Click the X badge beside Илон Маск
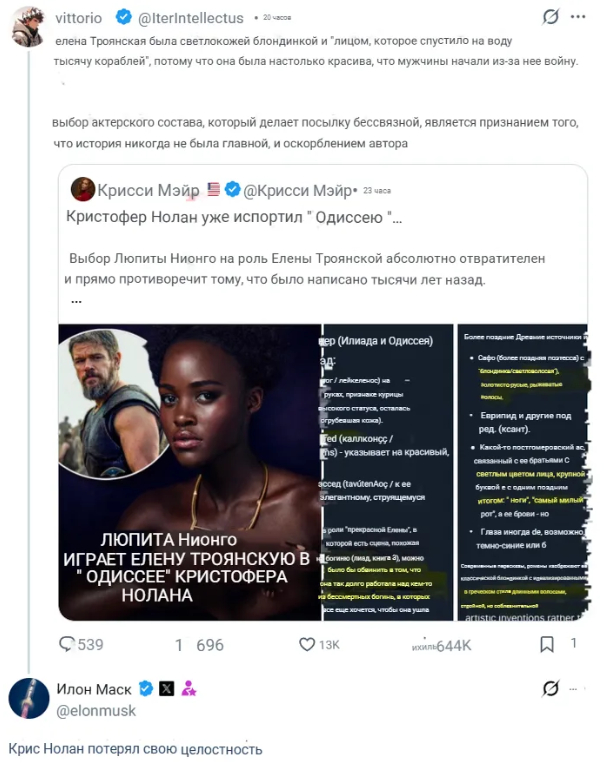This screenshot has height=773, width=604. pos(166,688)
